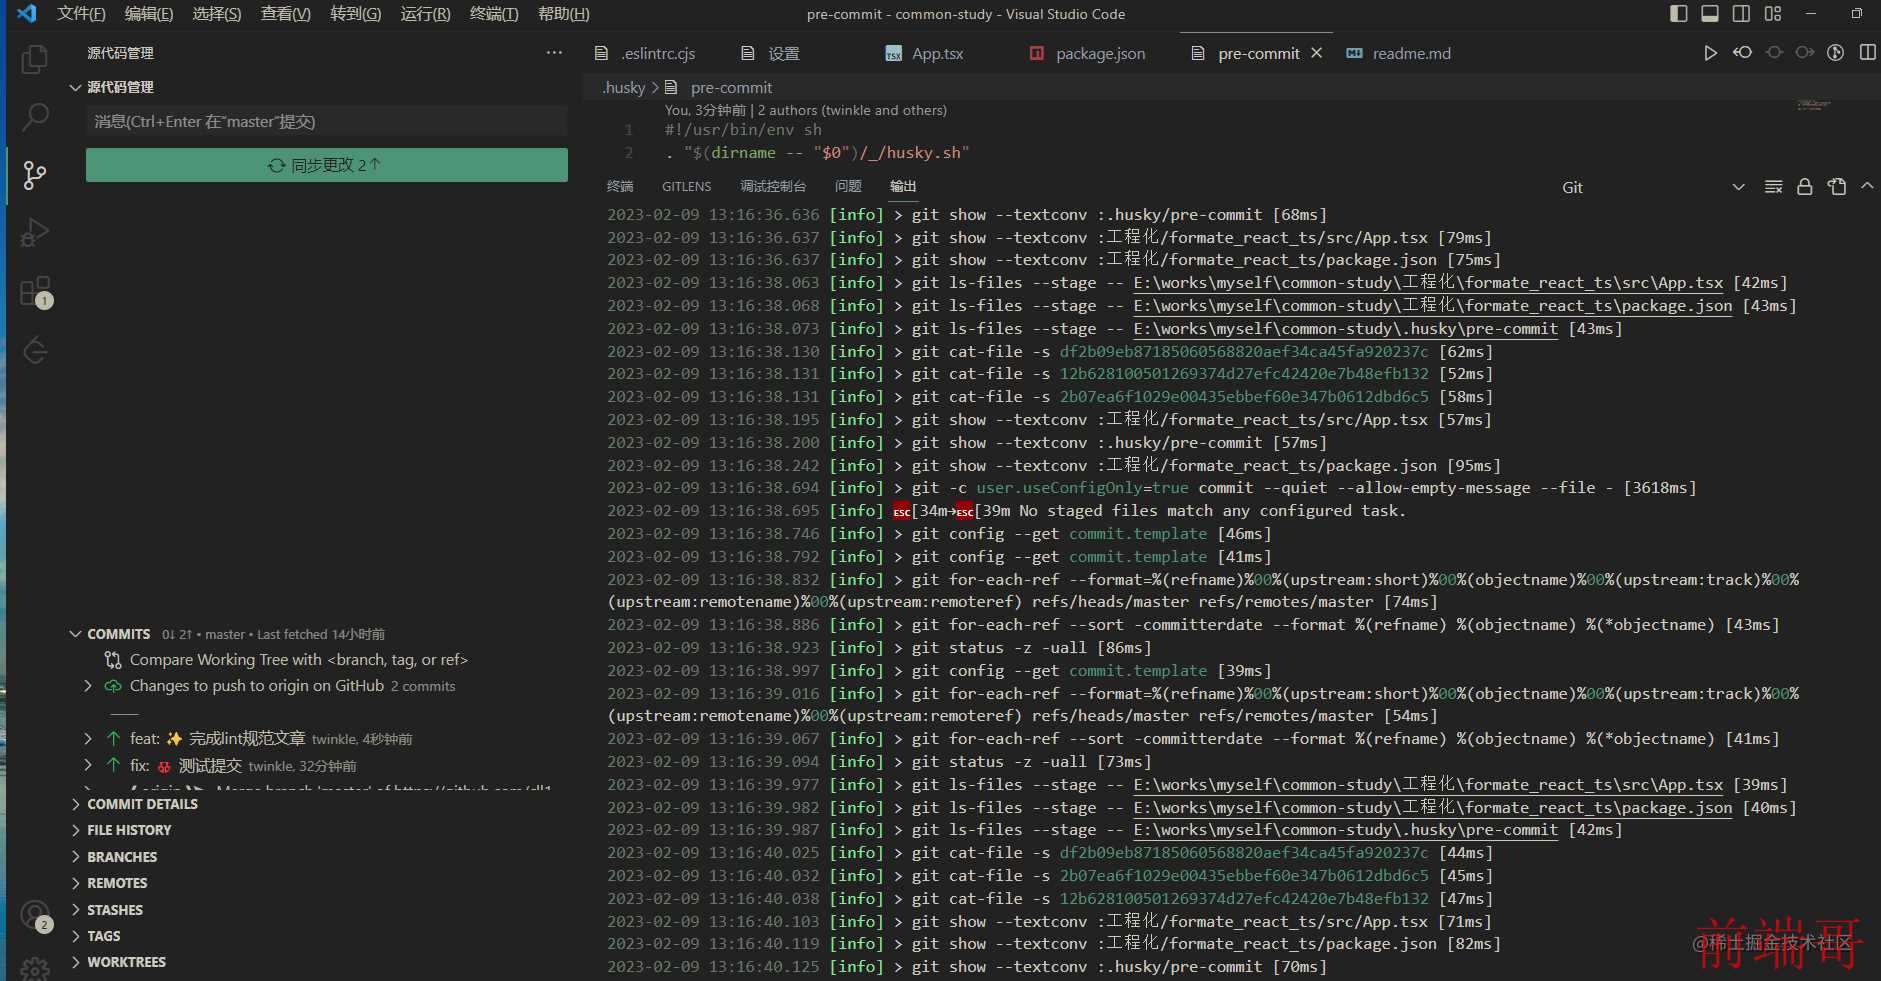Collapse the COMMITS section
Image resolution: width=1881 pixels, height=981 pixels.
(75, 634)
